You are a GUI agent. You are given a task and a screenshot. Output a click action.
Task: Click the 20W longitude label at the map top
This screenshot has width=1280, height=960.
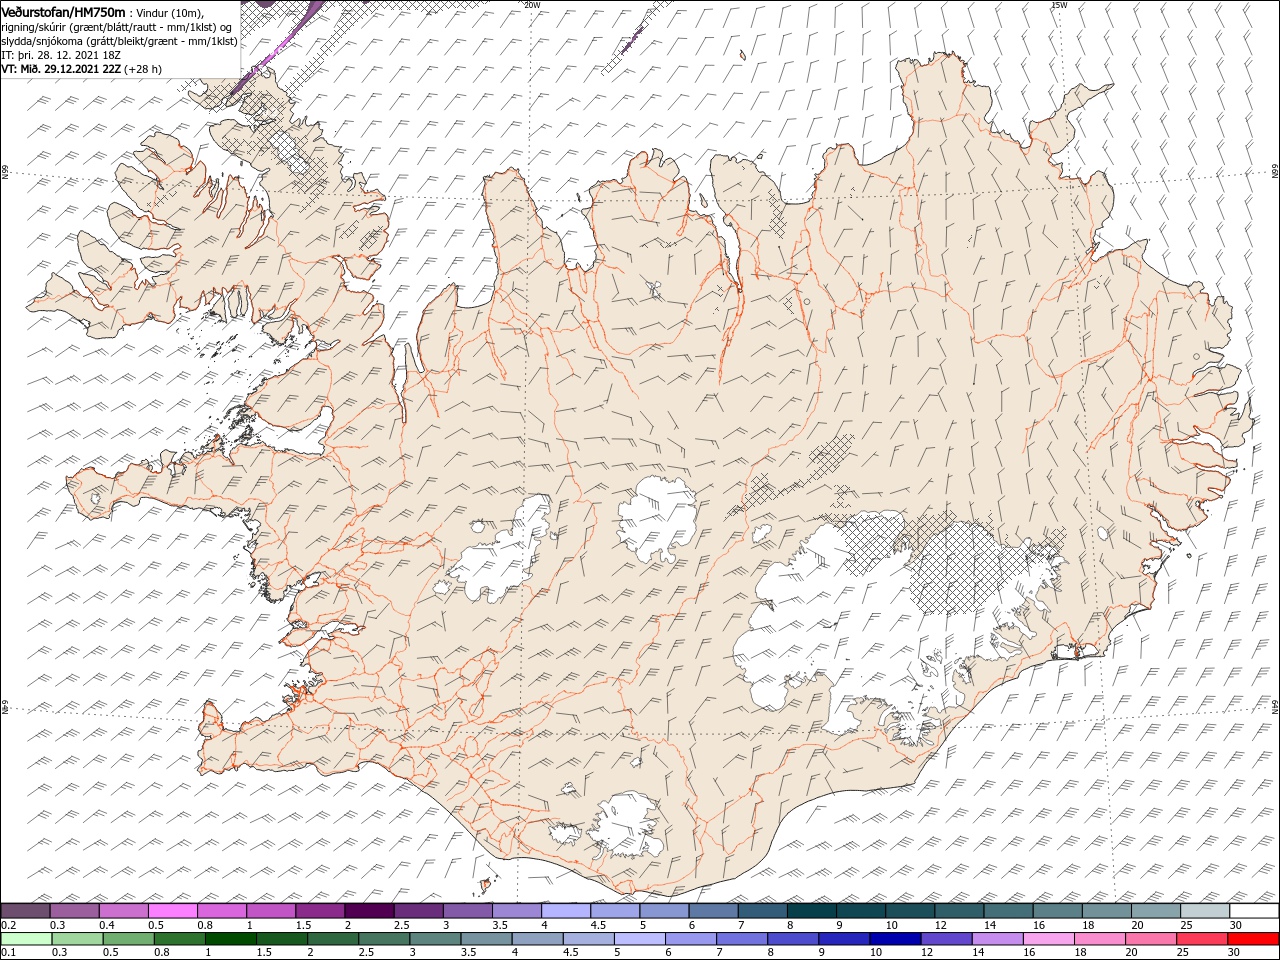click(532, 5)
